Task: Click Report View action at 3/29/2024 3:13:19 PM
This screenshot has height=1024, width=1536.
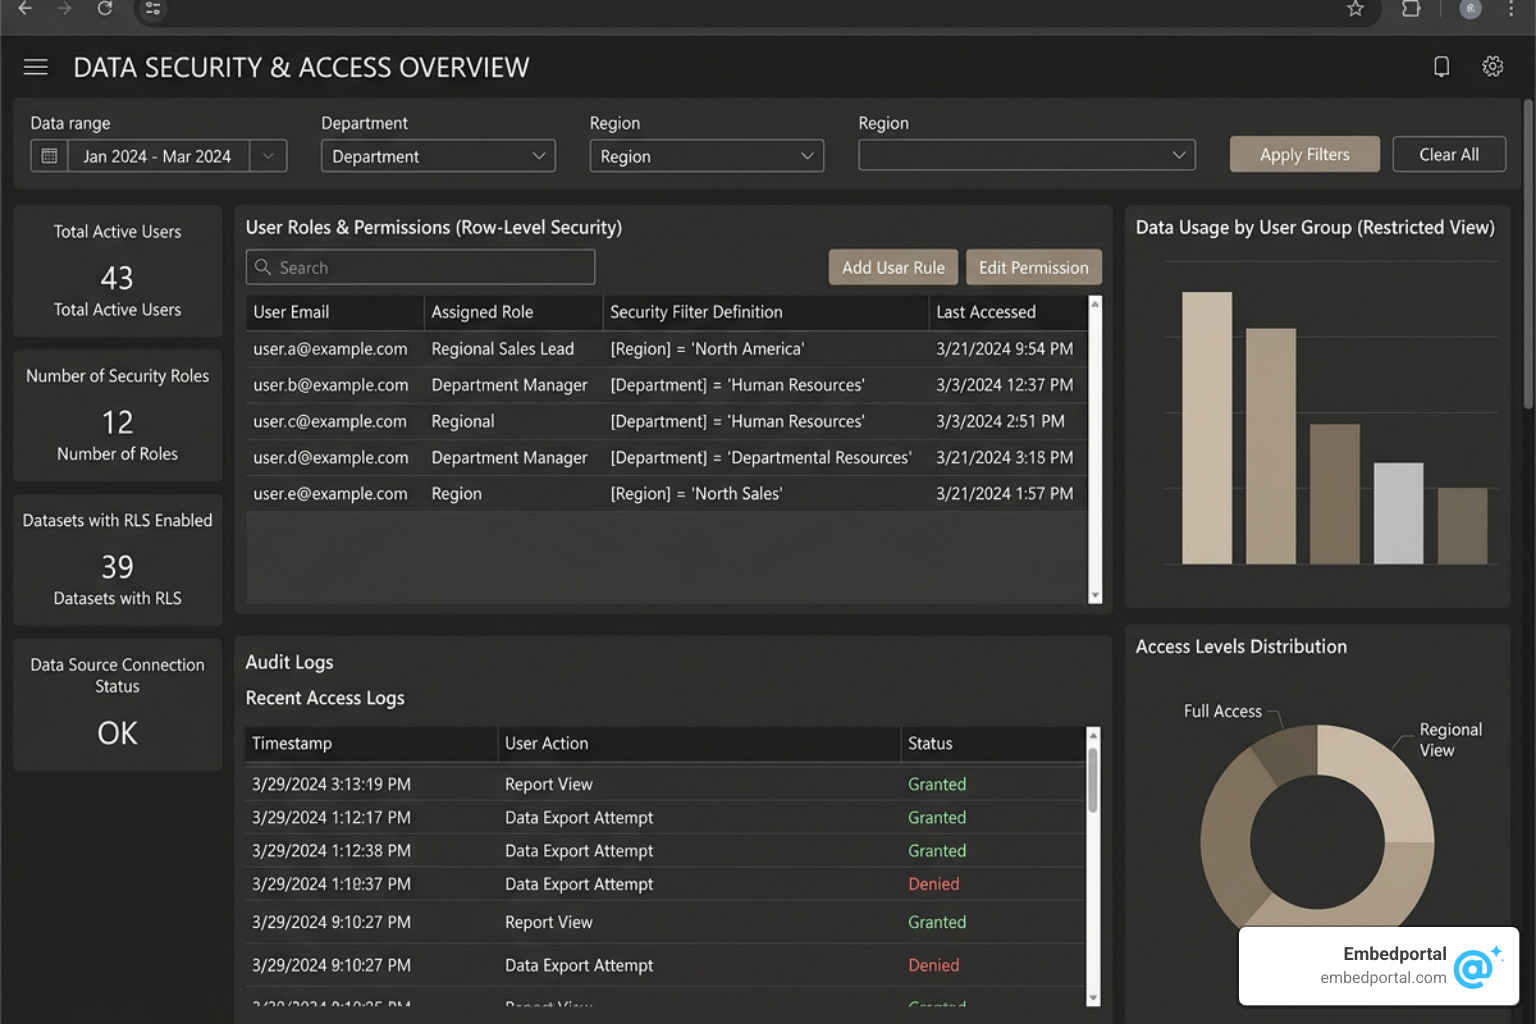Action: (548, 784)
